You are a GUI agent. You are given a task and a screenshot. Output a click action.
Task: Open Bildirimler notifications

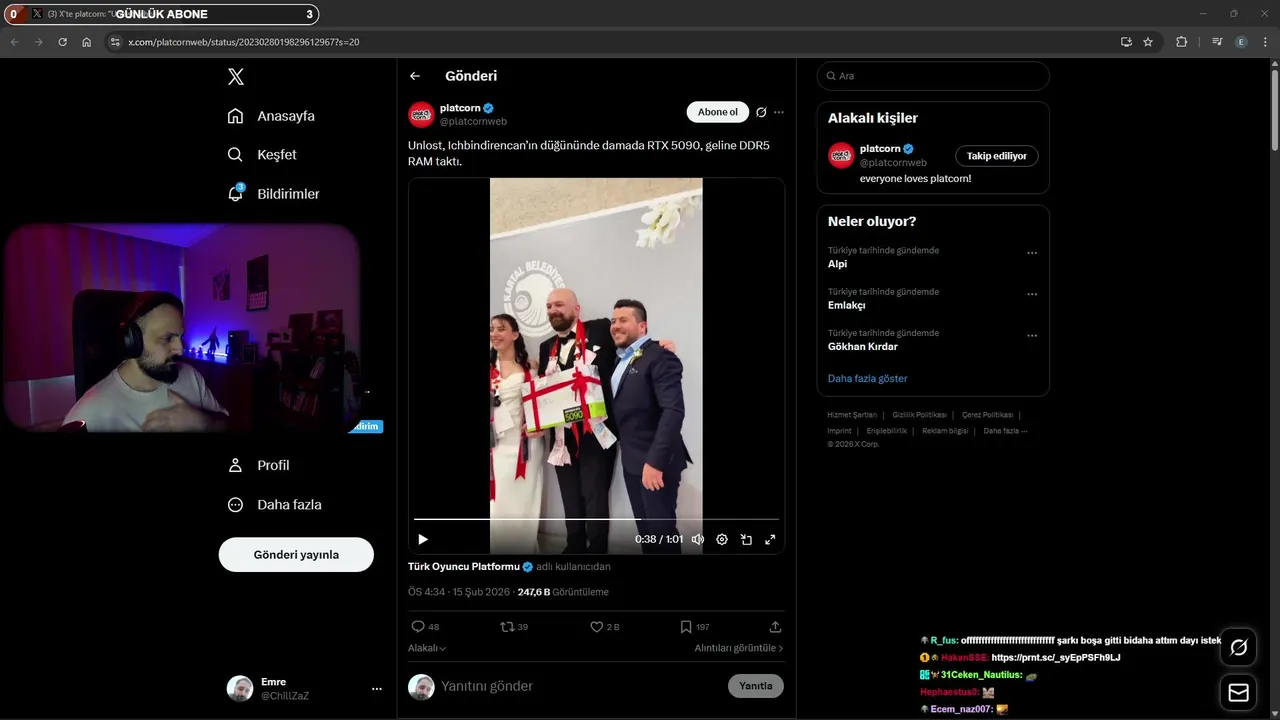pos(274,194)
